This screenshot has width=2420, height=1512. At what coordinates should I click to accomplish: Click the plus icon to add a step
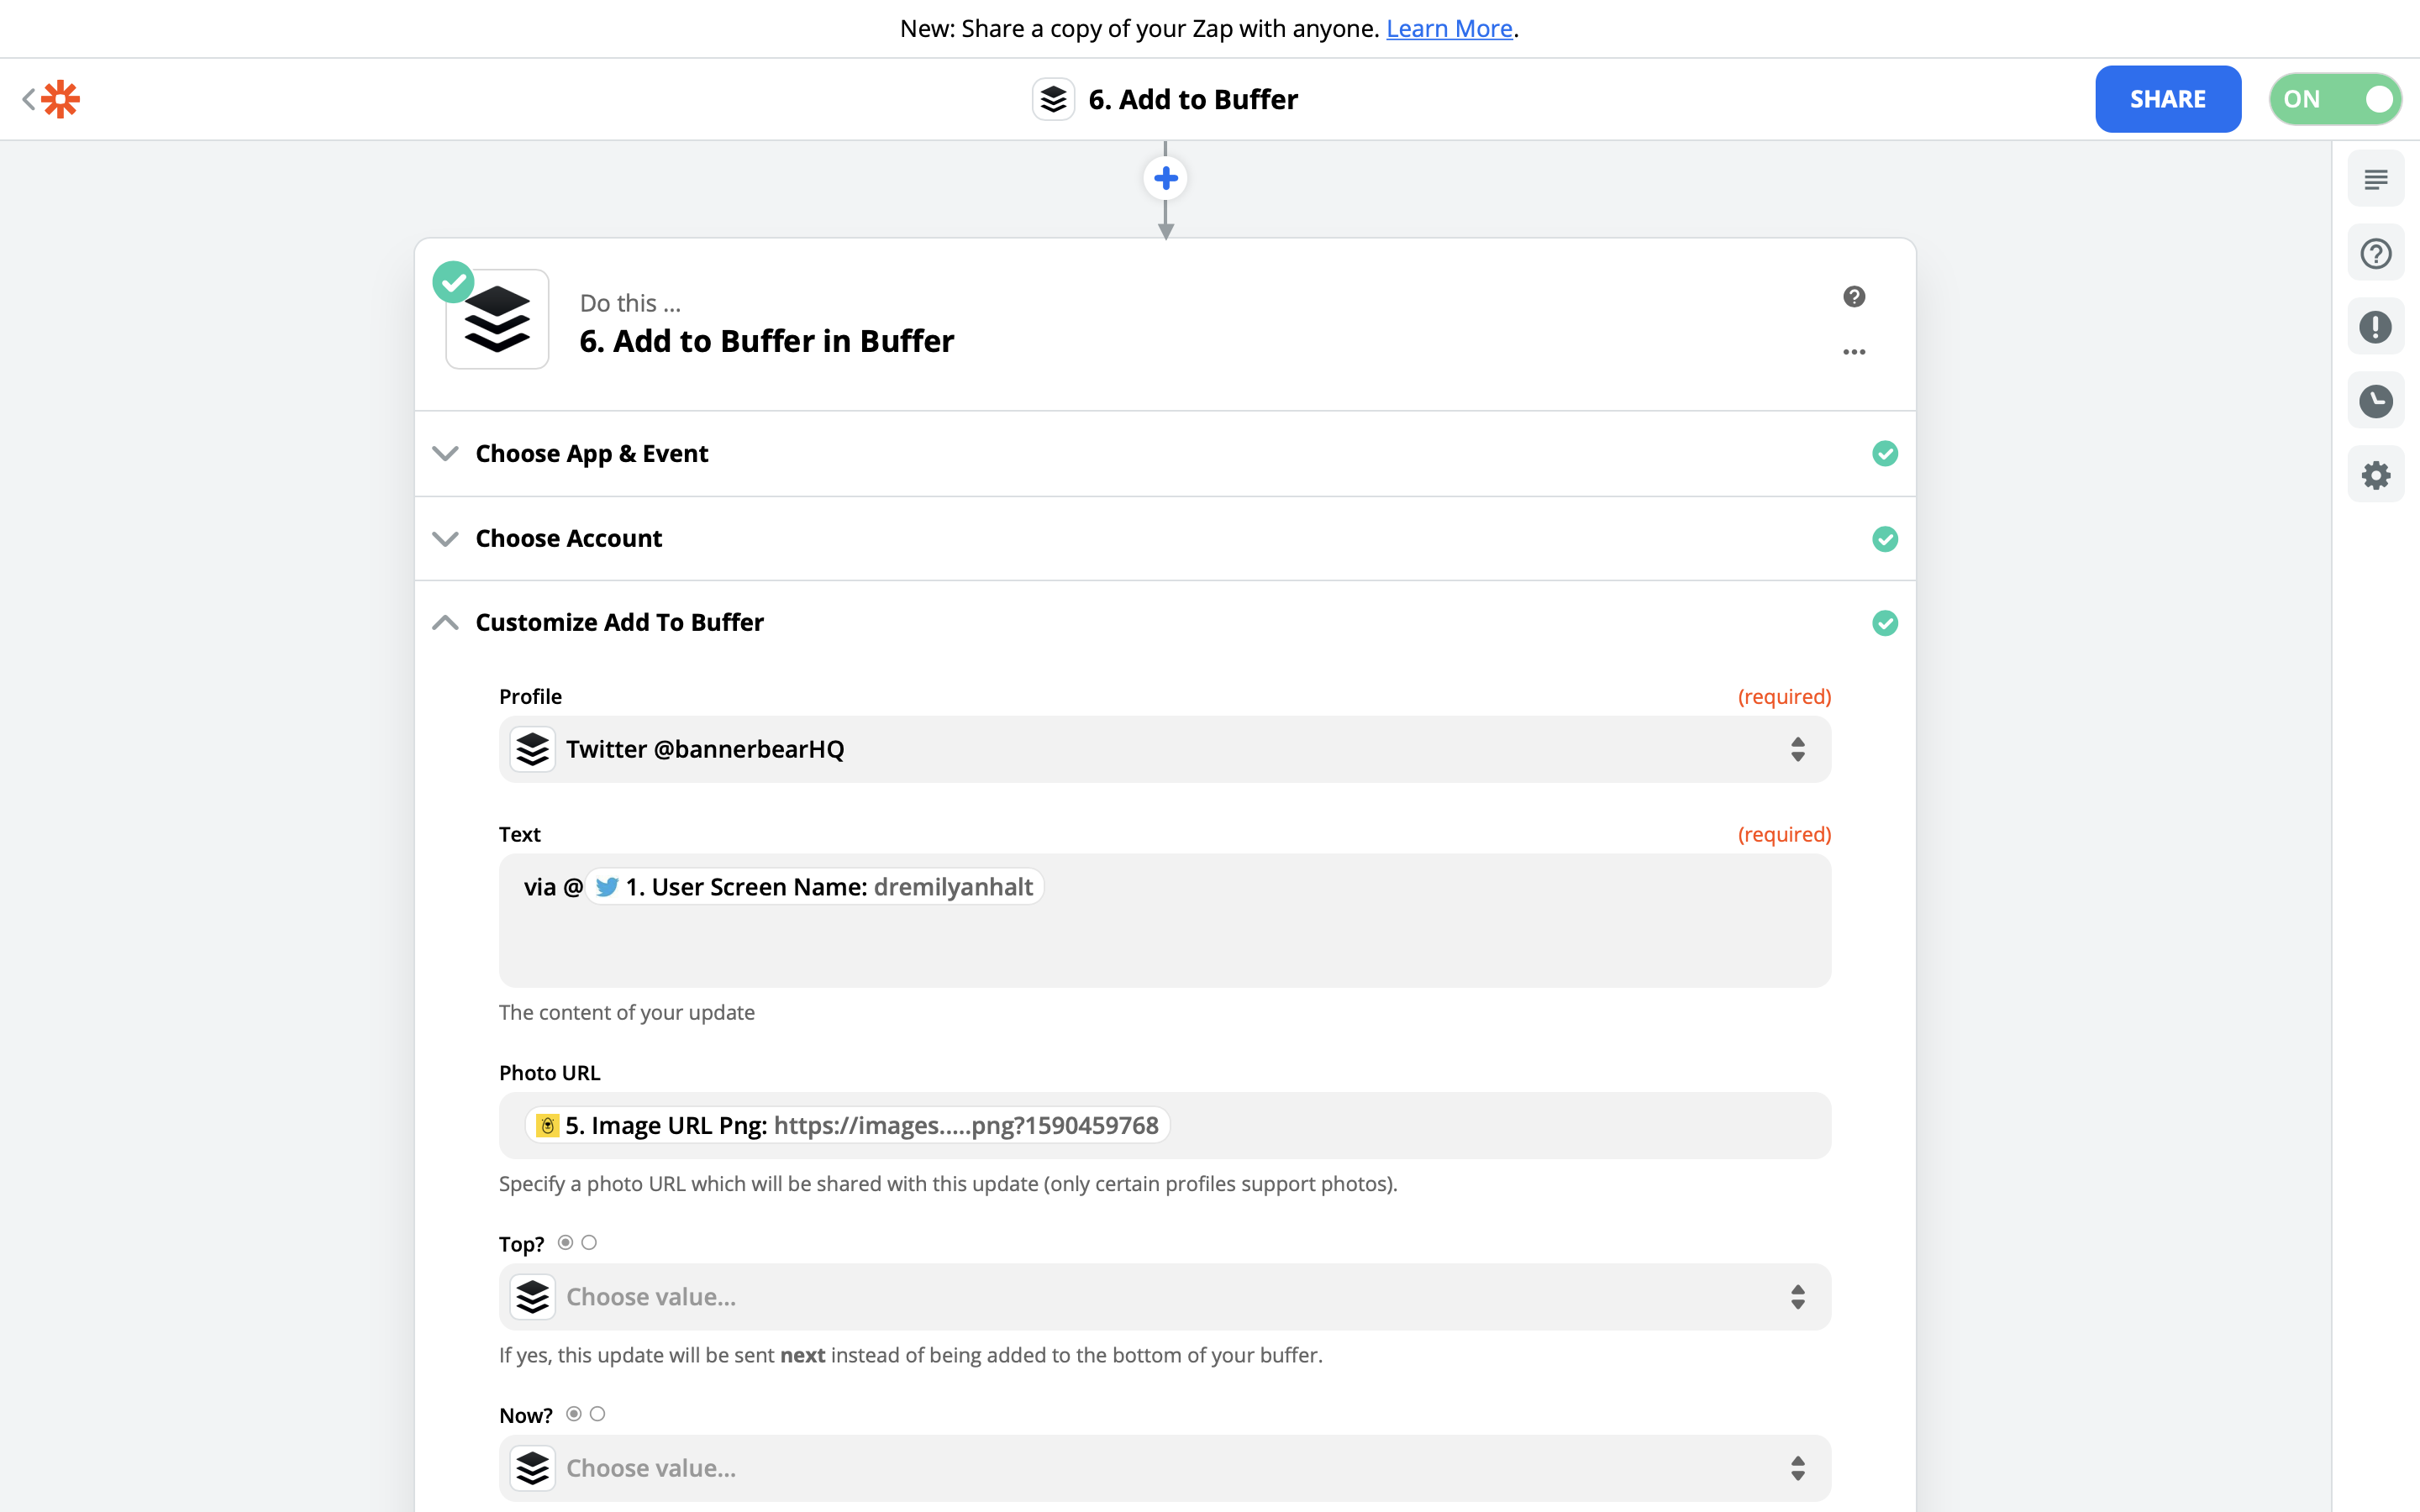(x=1165, y=179)
